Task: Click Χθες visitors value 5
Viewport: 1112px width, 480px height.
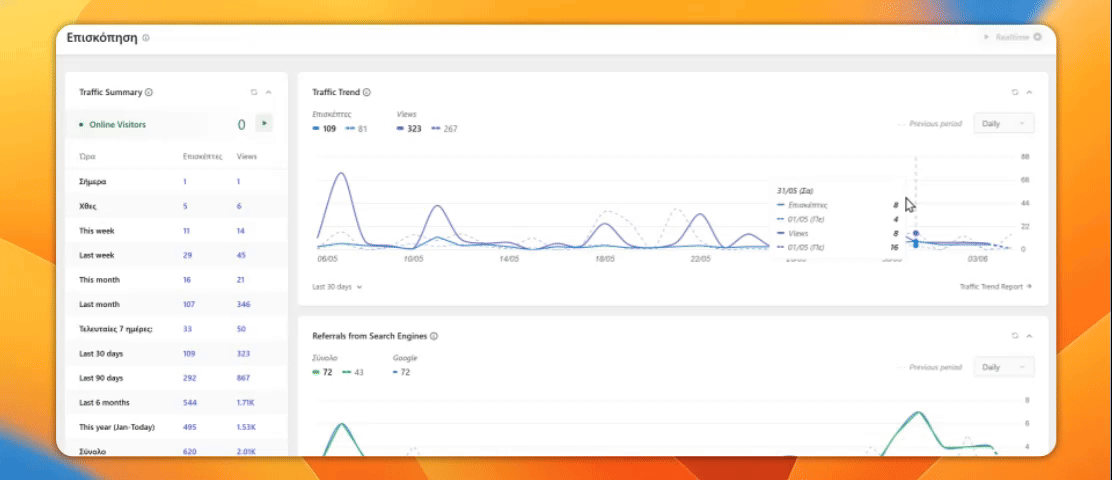Action: pyautogui.click(x=185, y=206)
